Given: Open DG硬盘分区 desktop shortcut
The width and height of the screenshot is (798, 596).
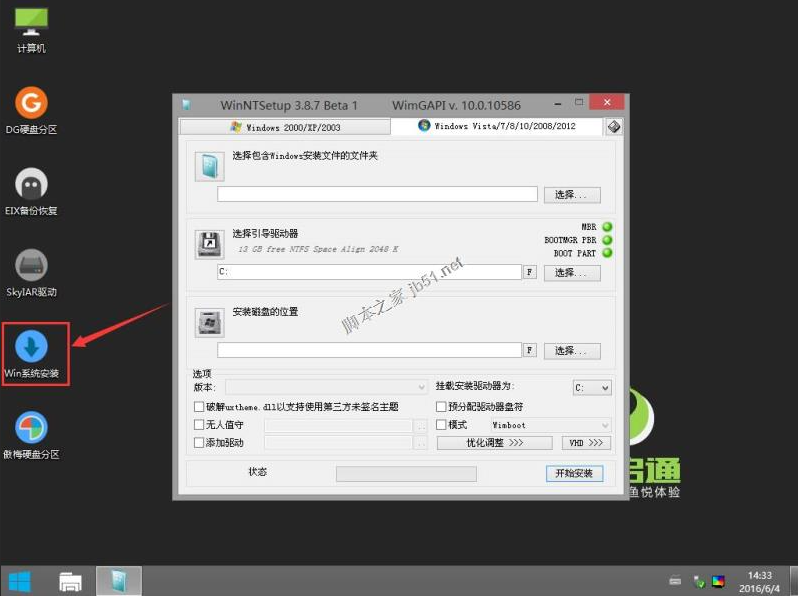Looking at the screenshot, I should (x=31, y=110).
